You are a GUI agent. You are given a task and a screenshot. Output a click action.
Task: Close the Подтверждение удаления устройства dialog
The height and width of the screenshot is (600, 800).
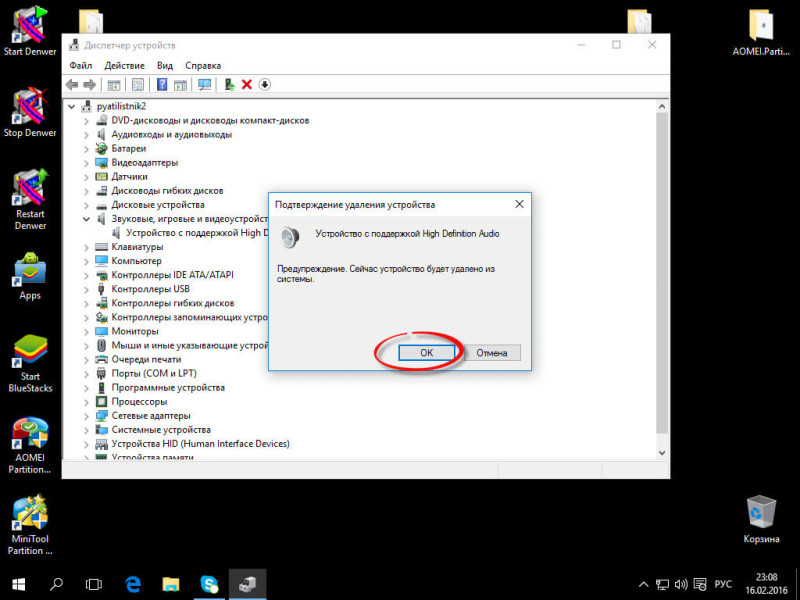(x=519, y=204)
